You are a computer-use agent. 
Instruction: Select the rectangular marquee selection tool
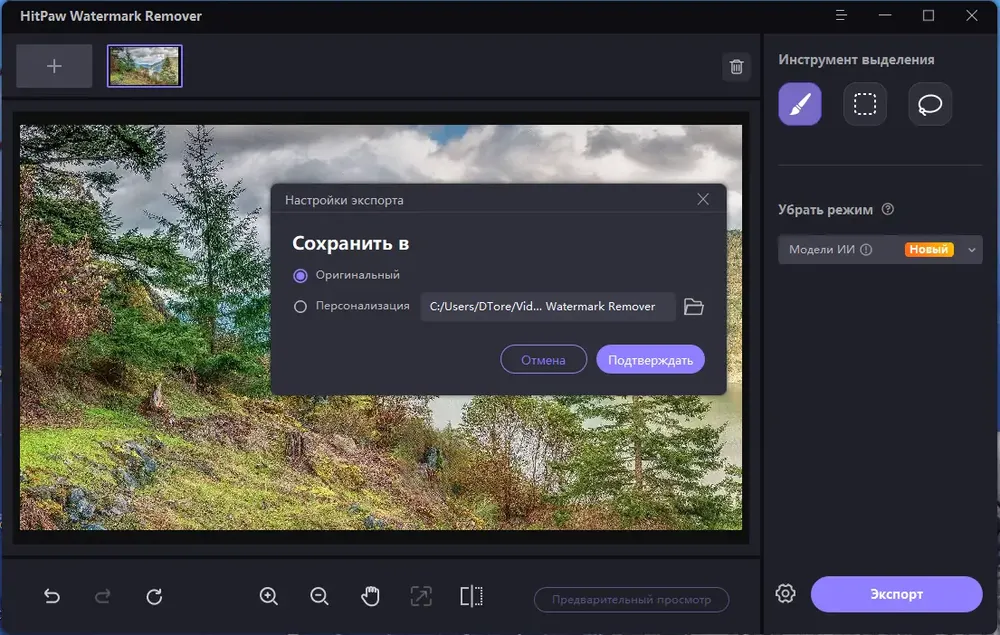coord(865,104)
